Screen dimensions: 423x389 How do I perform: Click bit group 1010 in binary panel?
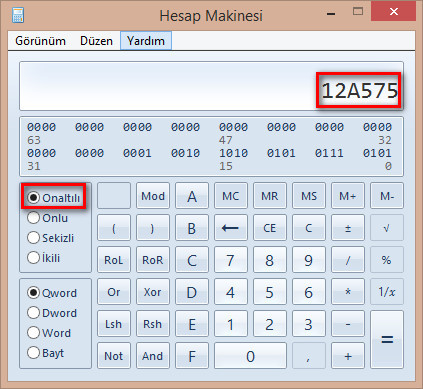click(x=233, y=153)
